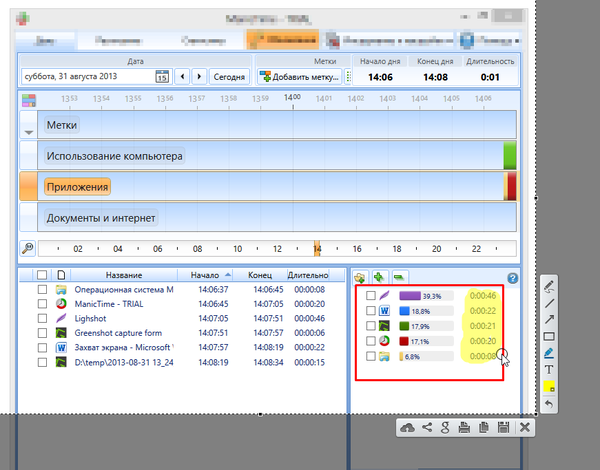Toggle the select-all checkbox in list header
Image resolution: width=600 pixels, height=470 pixels.
pos(42,275)
